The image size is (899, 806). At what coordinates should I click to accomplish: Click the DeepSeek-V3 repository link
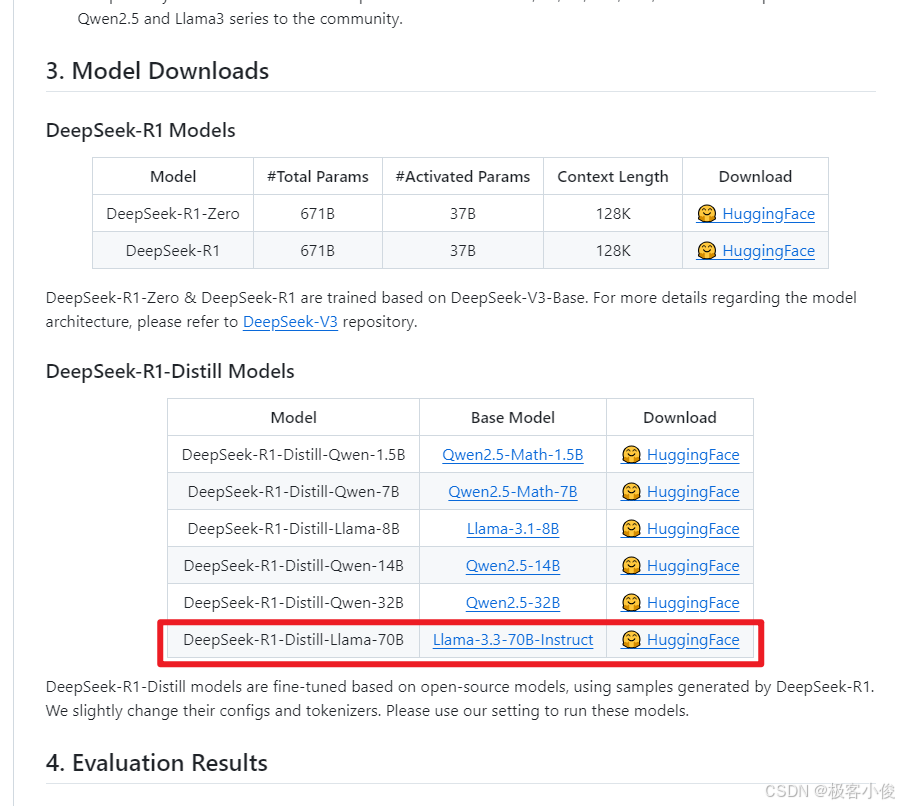(290, 322)
